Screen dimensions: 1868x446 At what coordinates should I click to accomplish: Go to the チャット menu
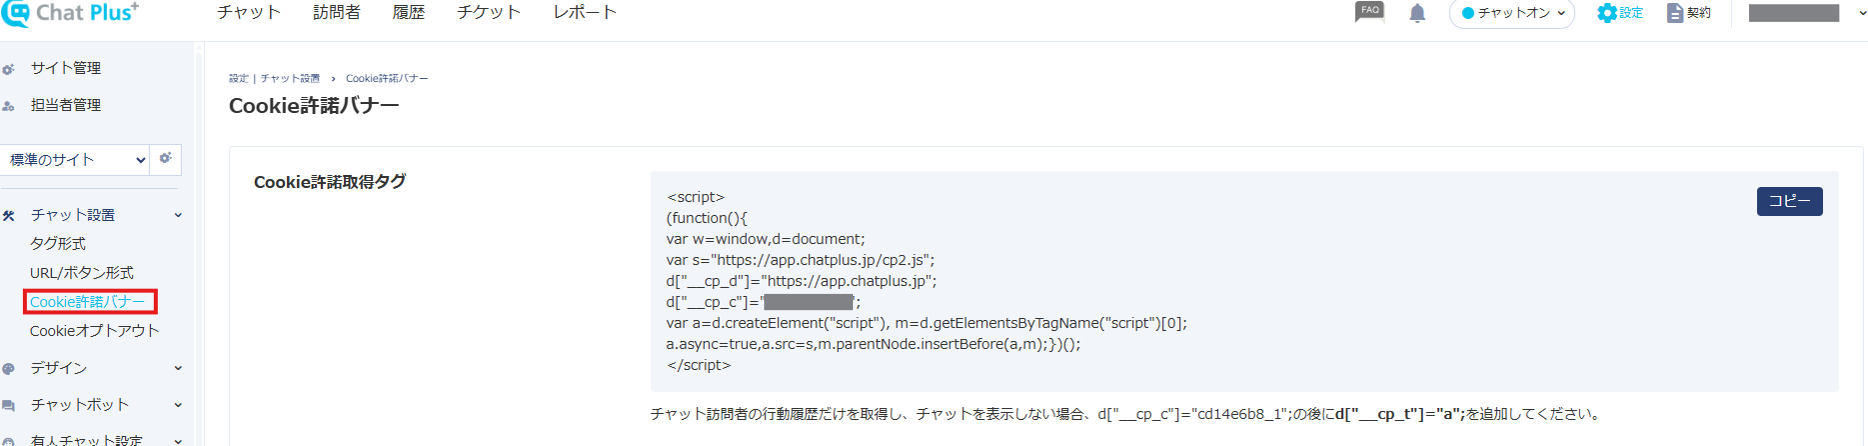249,12
